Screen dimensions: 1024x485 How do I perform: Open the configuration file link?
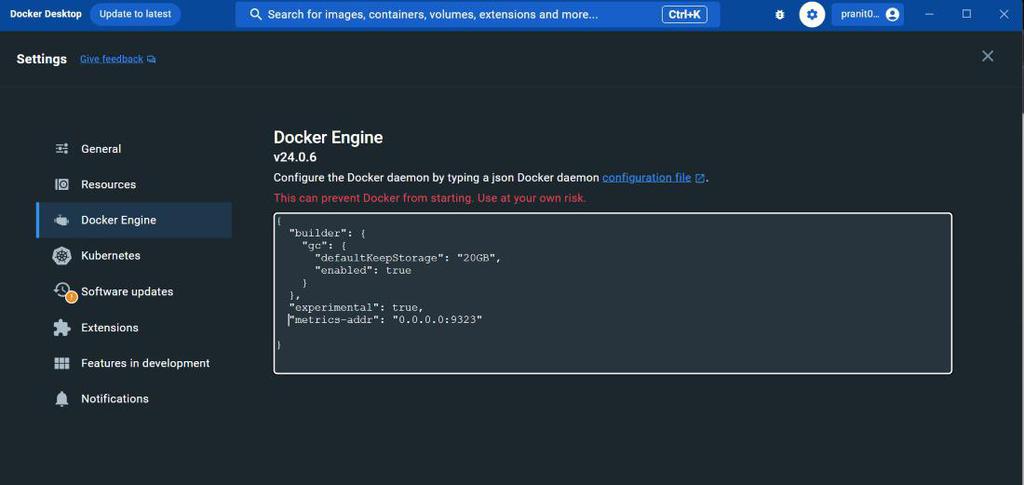[647, 178]
